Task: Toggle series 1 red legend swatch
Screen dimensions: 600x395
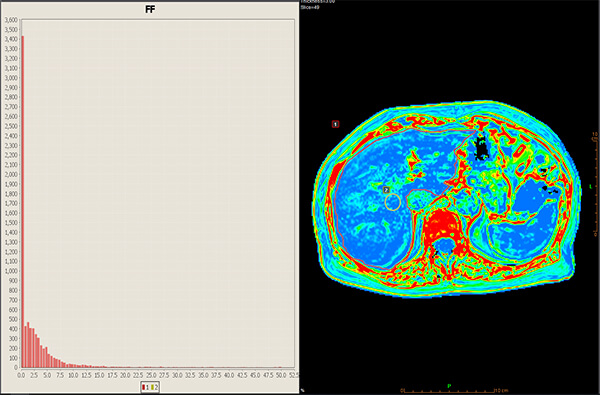Action: (143, 387)
